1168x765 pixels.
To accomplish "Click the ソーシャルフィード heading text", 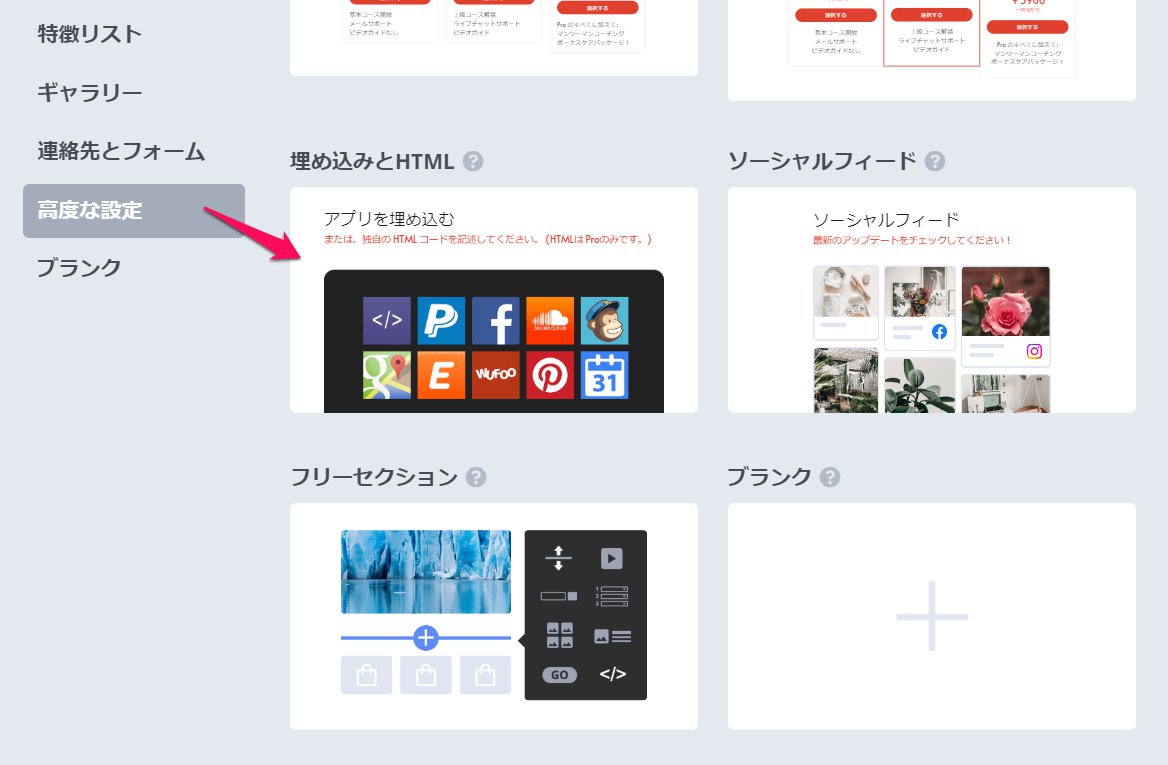I will pos(822,161).
